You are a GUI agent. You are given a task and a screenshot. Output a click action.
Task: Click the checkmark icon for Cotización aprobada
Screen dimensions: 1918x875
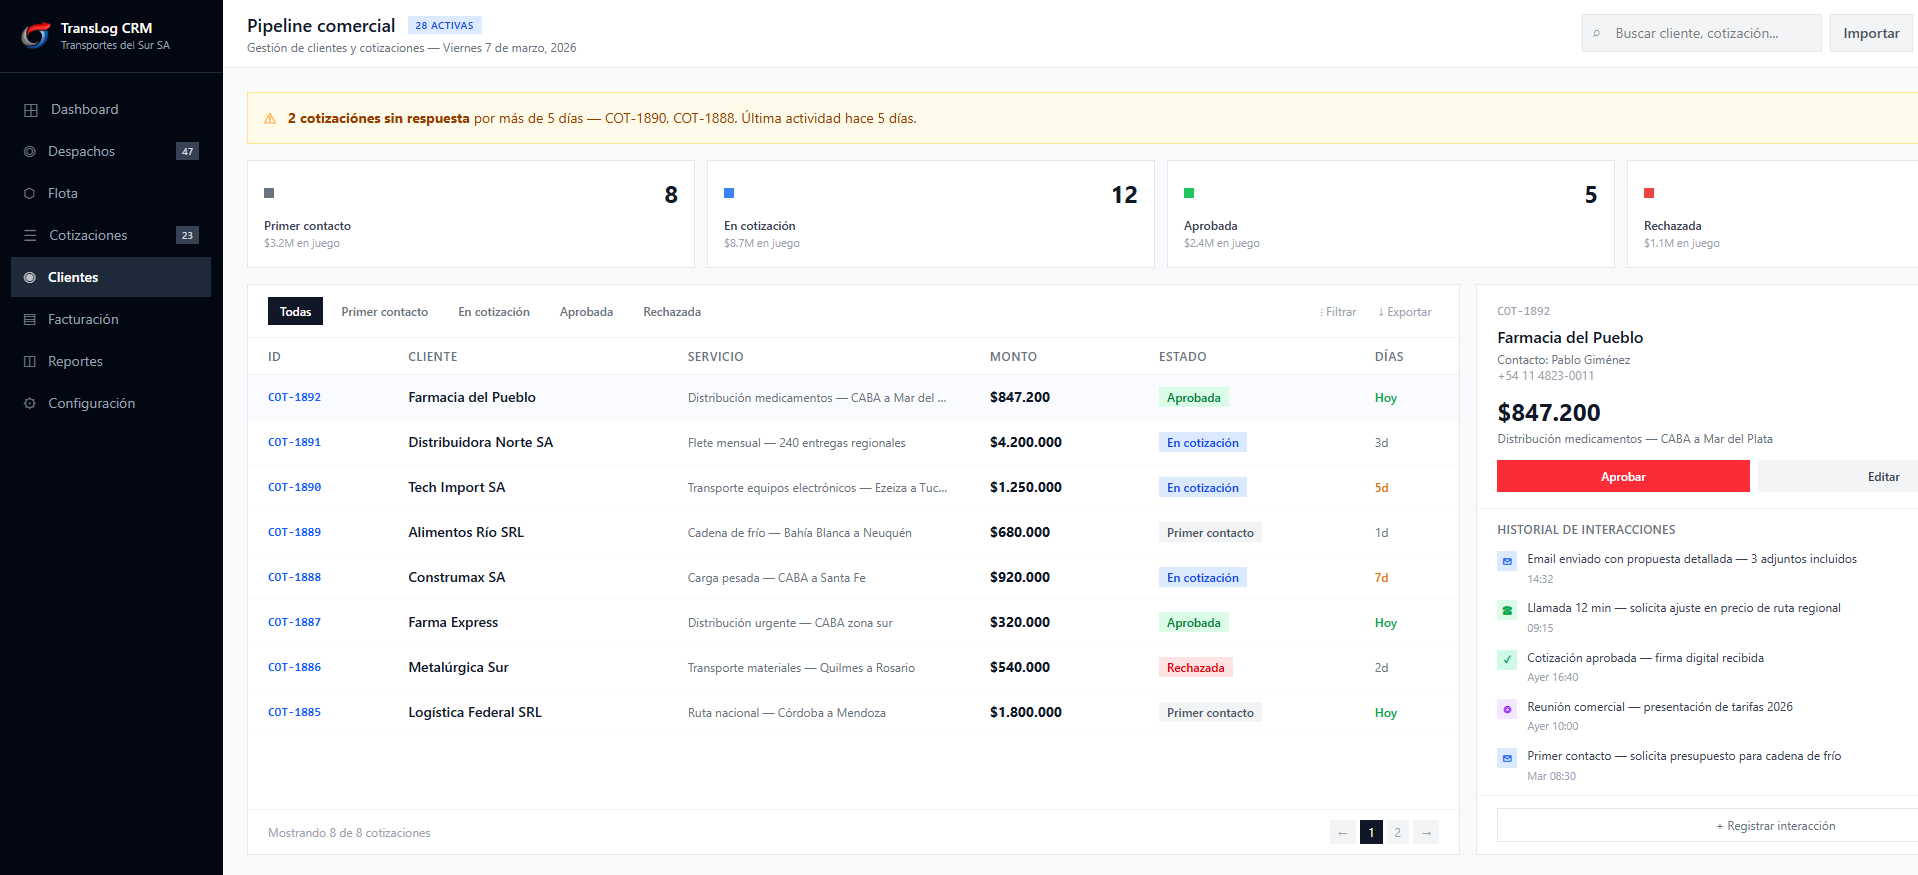pyautogui.click(x=1507, y=660)
